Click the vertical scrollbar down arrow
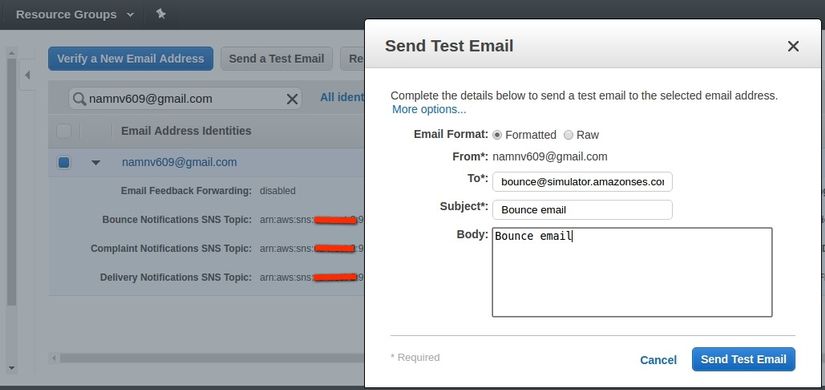Viewport: 825px width, 390px height. click(12, 368)
